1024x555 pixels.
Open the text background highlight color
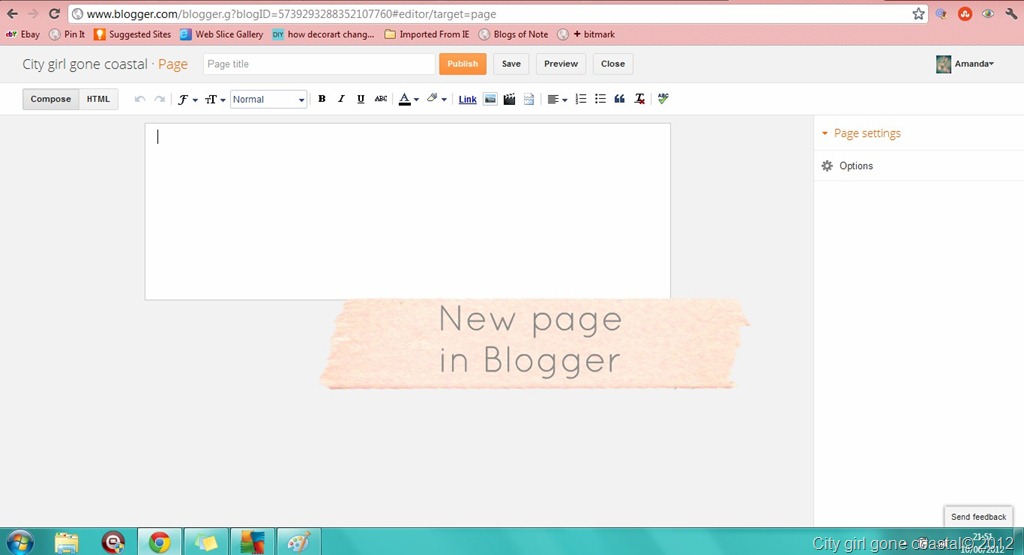tap(436, 99)
